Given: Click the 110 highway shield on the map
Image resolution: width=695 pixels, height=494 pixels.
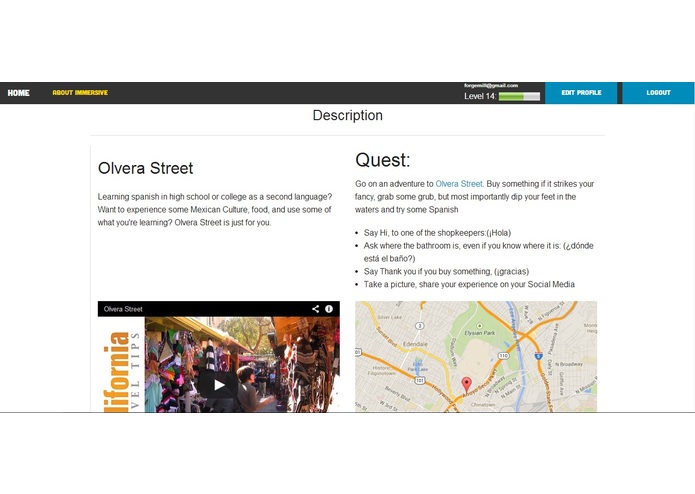Looking at the screenshot, I should [504, 355].
